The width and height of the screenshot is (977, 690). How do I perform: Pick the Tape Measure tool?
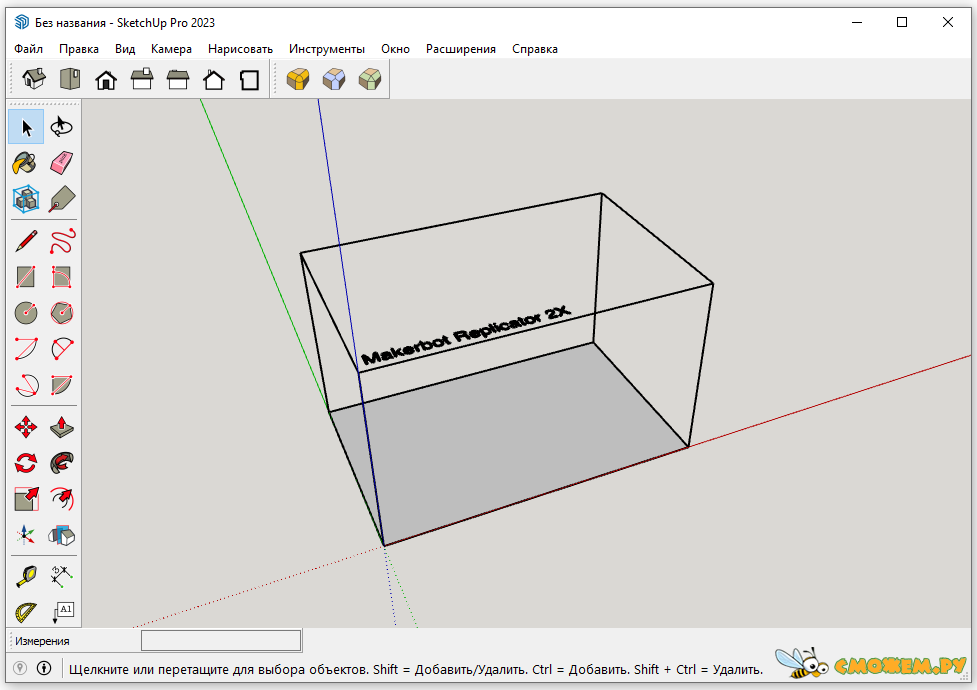coord(26,577)
